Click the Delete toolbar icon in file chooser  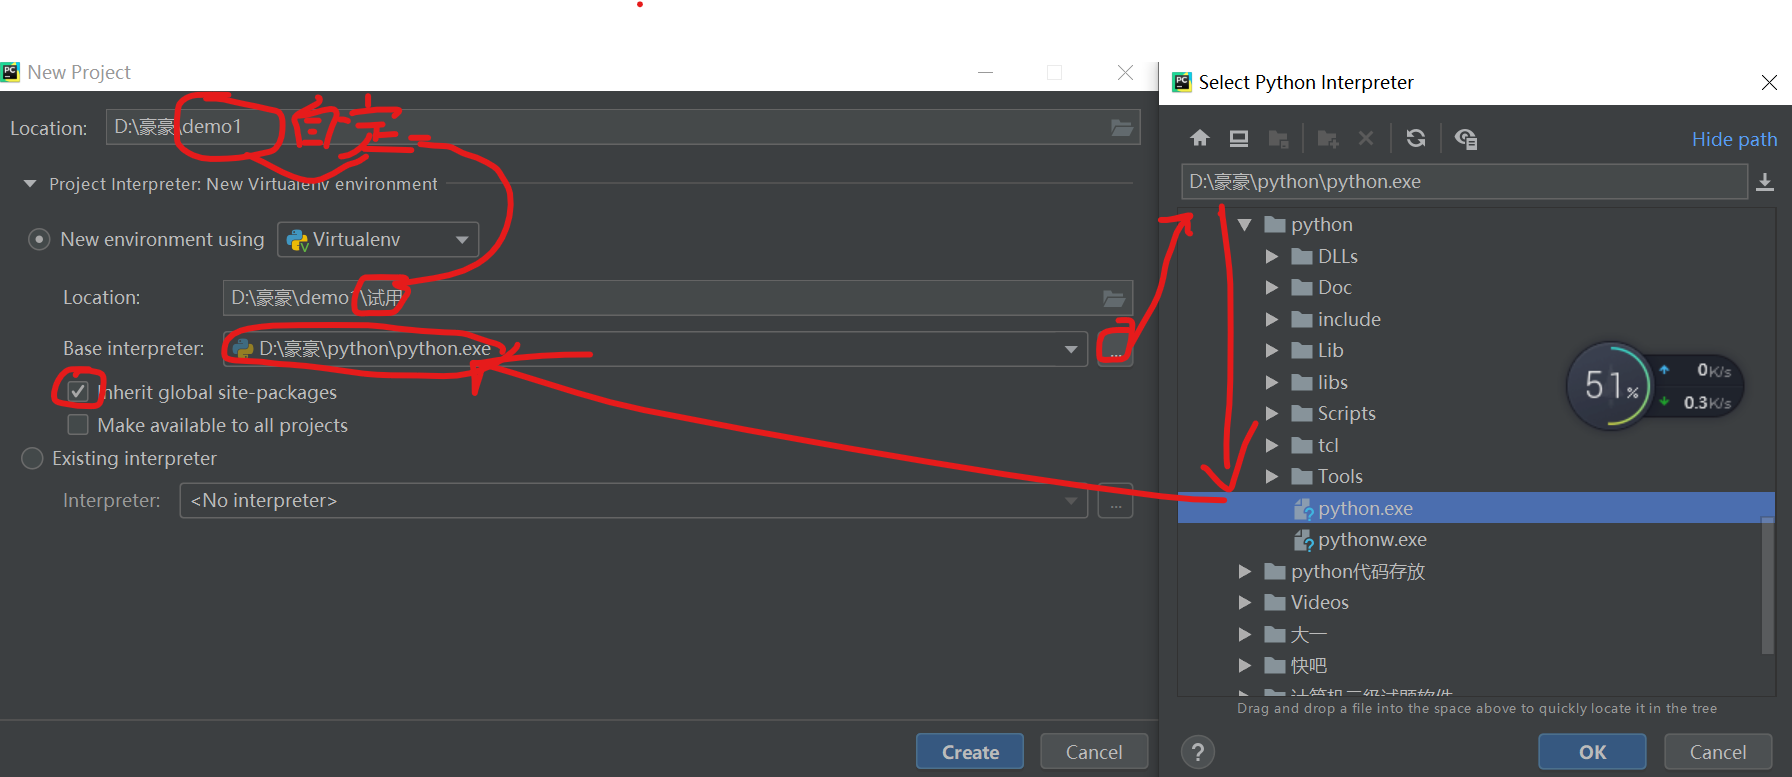pyautogui.click(x=1366, y=138)
